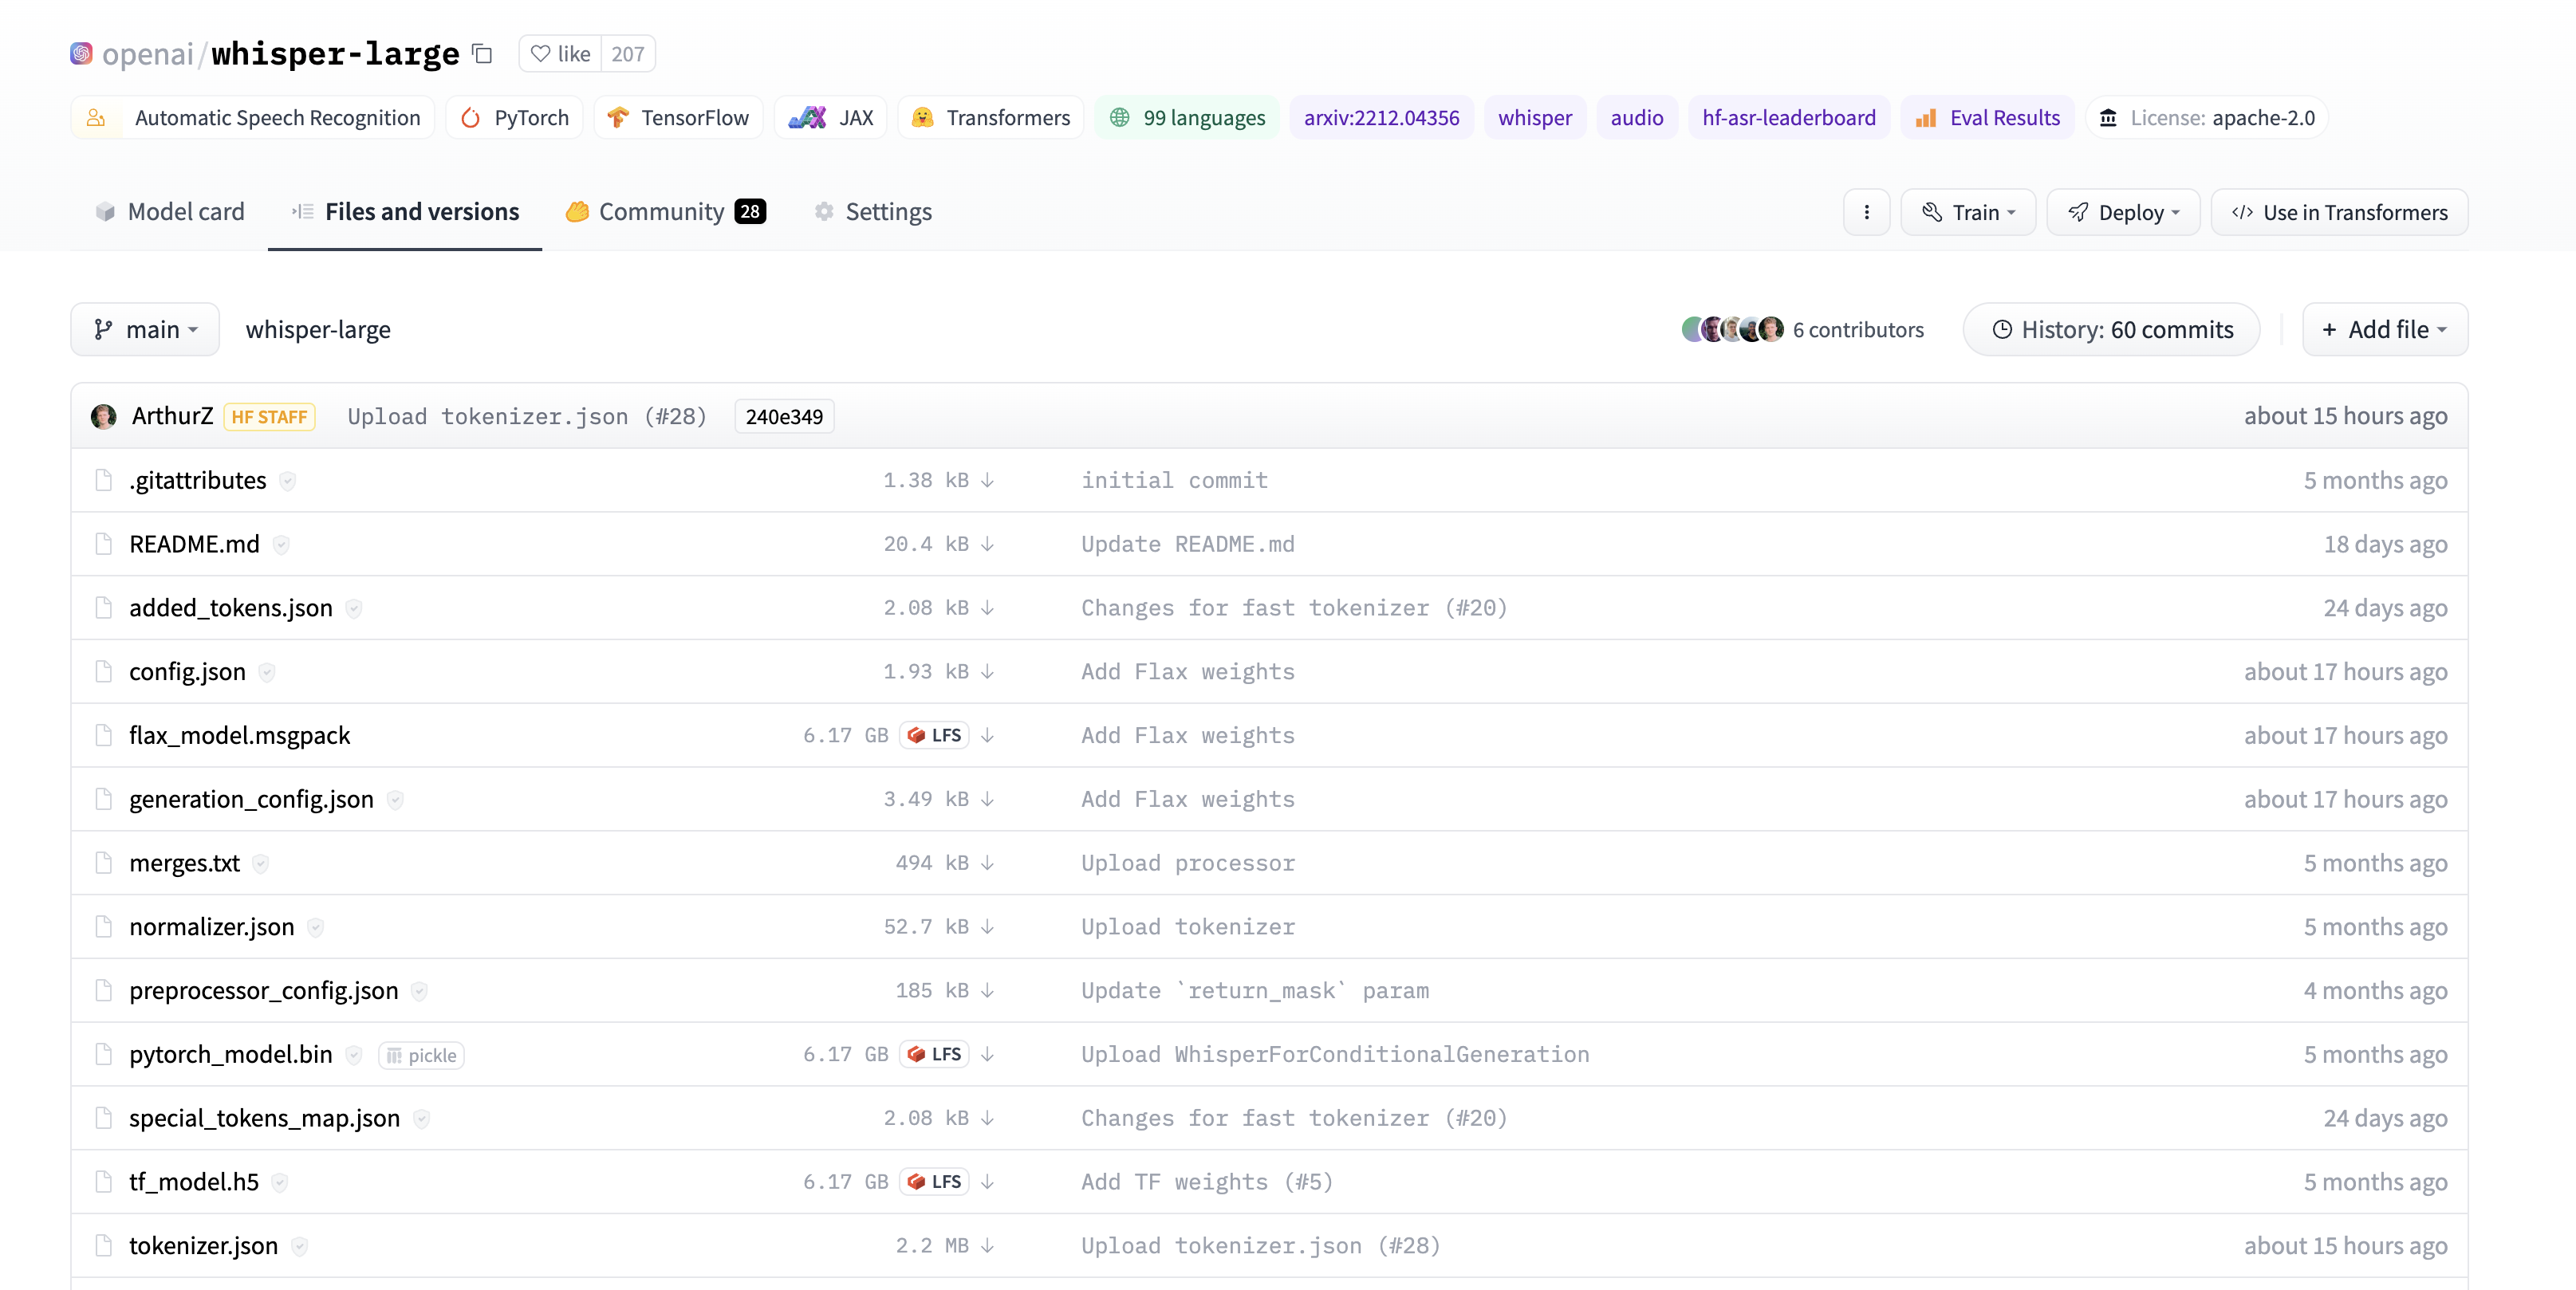The height and width of the screenshot is (1290, 2576).
Task: Click the security scan shield beside README.md
Action: pyautogui.click(x=281, y=544)
